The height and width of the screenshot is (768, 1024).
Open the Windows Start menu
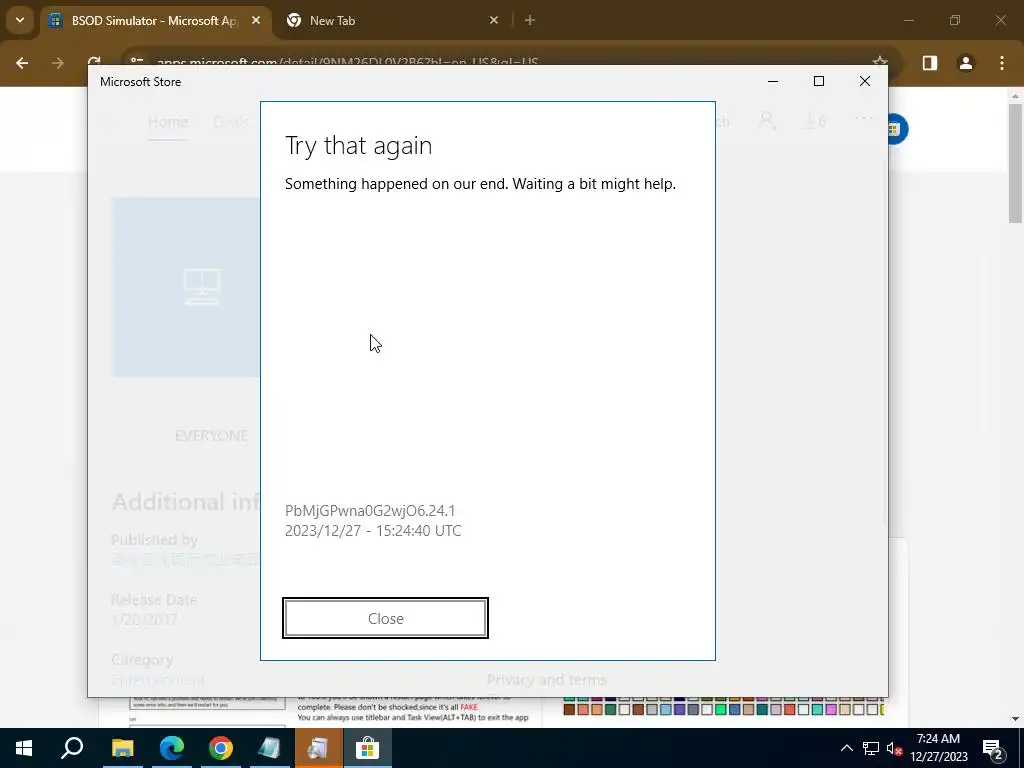(x=24, y=748)
